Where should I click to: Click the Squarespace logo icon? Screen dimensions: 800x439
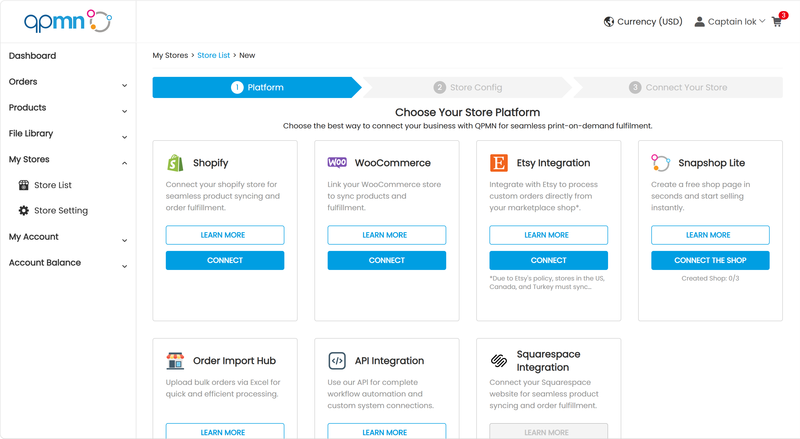[x=498, y=361]
